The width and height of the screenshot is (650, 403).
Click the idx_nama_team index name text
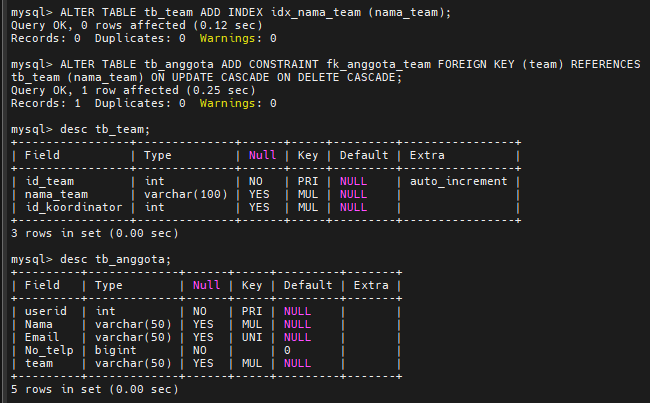coord(316,12)
